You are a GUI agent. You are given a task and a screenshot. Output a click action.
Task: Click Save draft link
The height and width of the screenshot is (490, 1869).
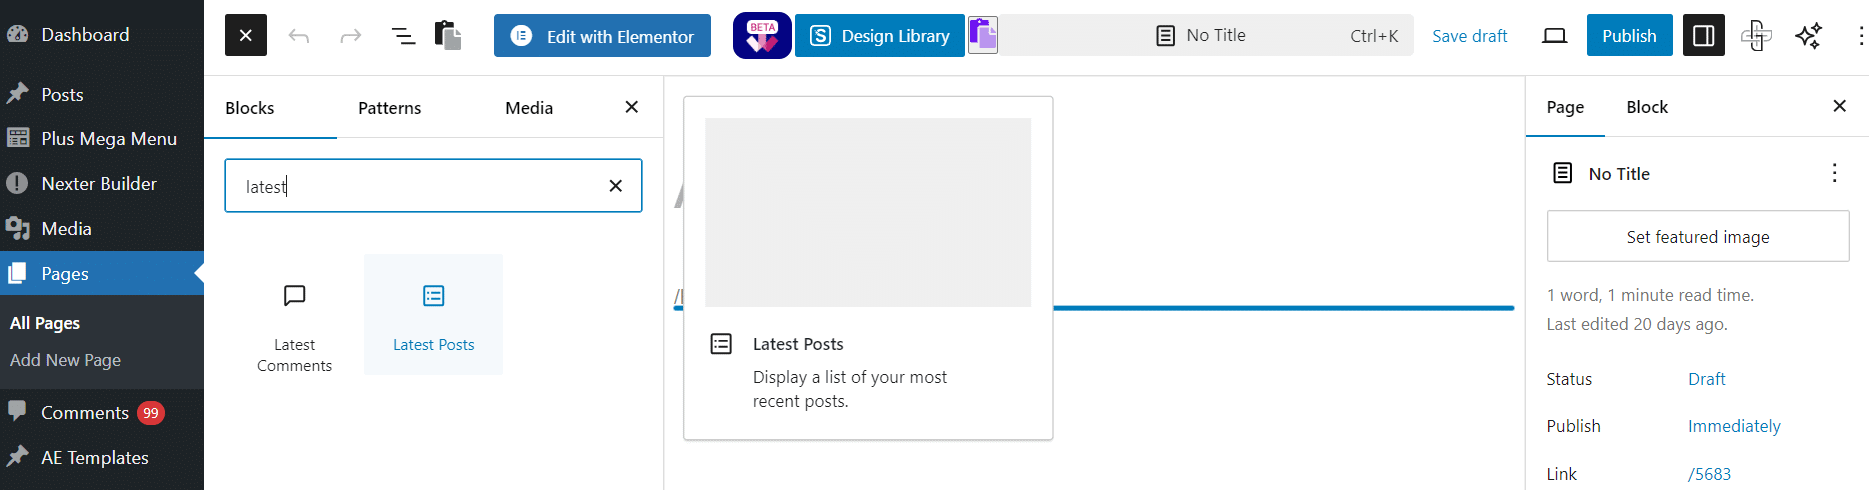click(1469, 36)
